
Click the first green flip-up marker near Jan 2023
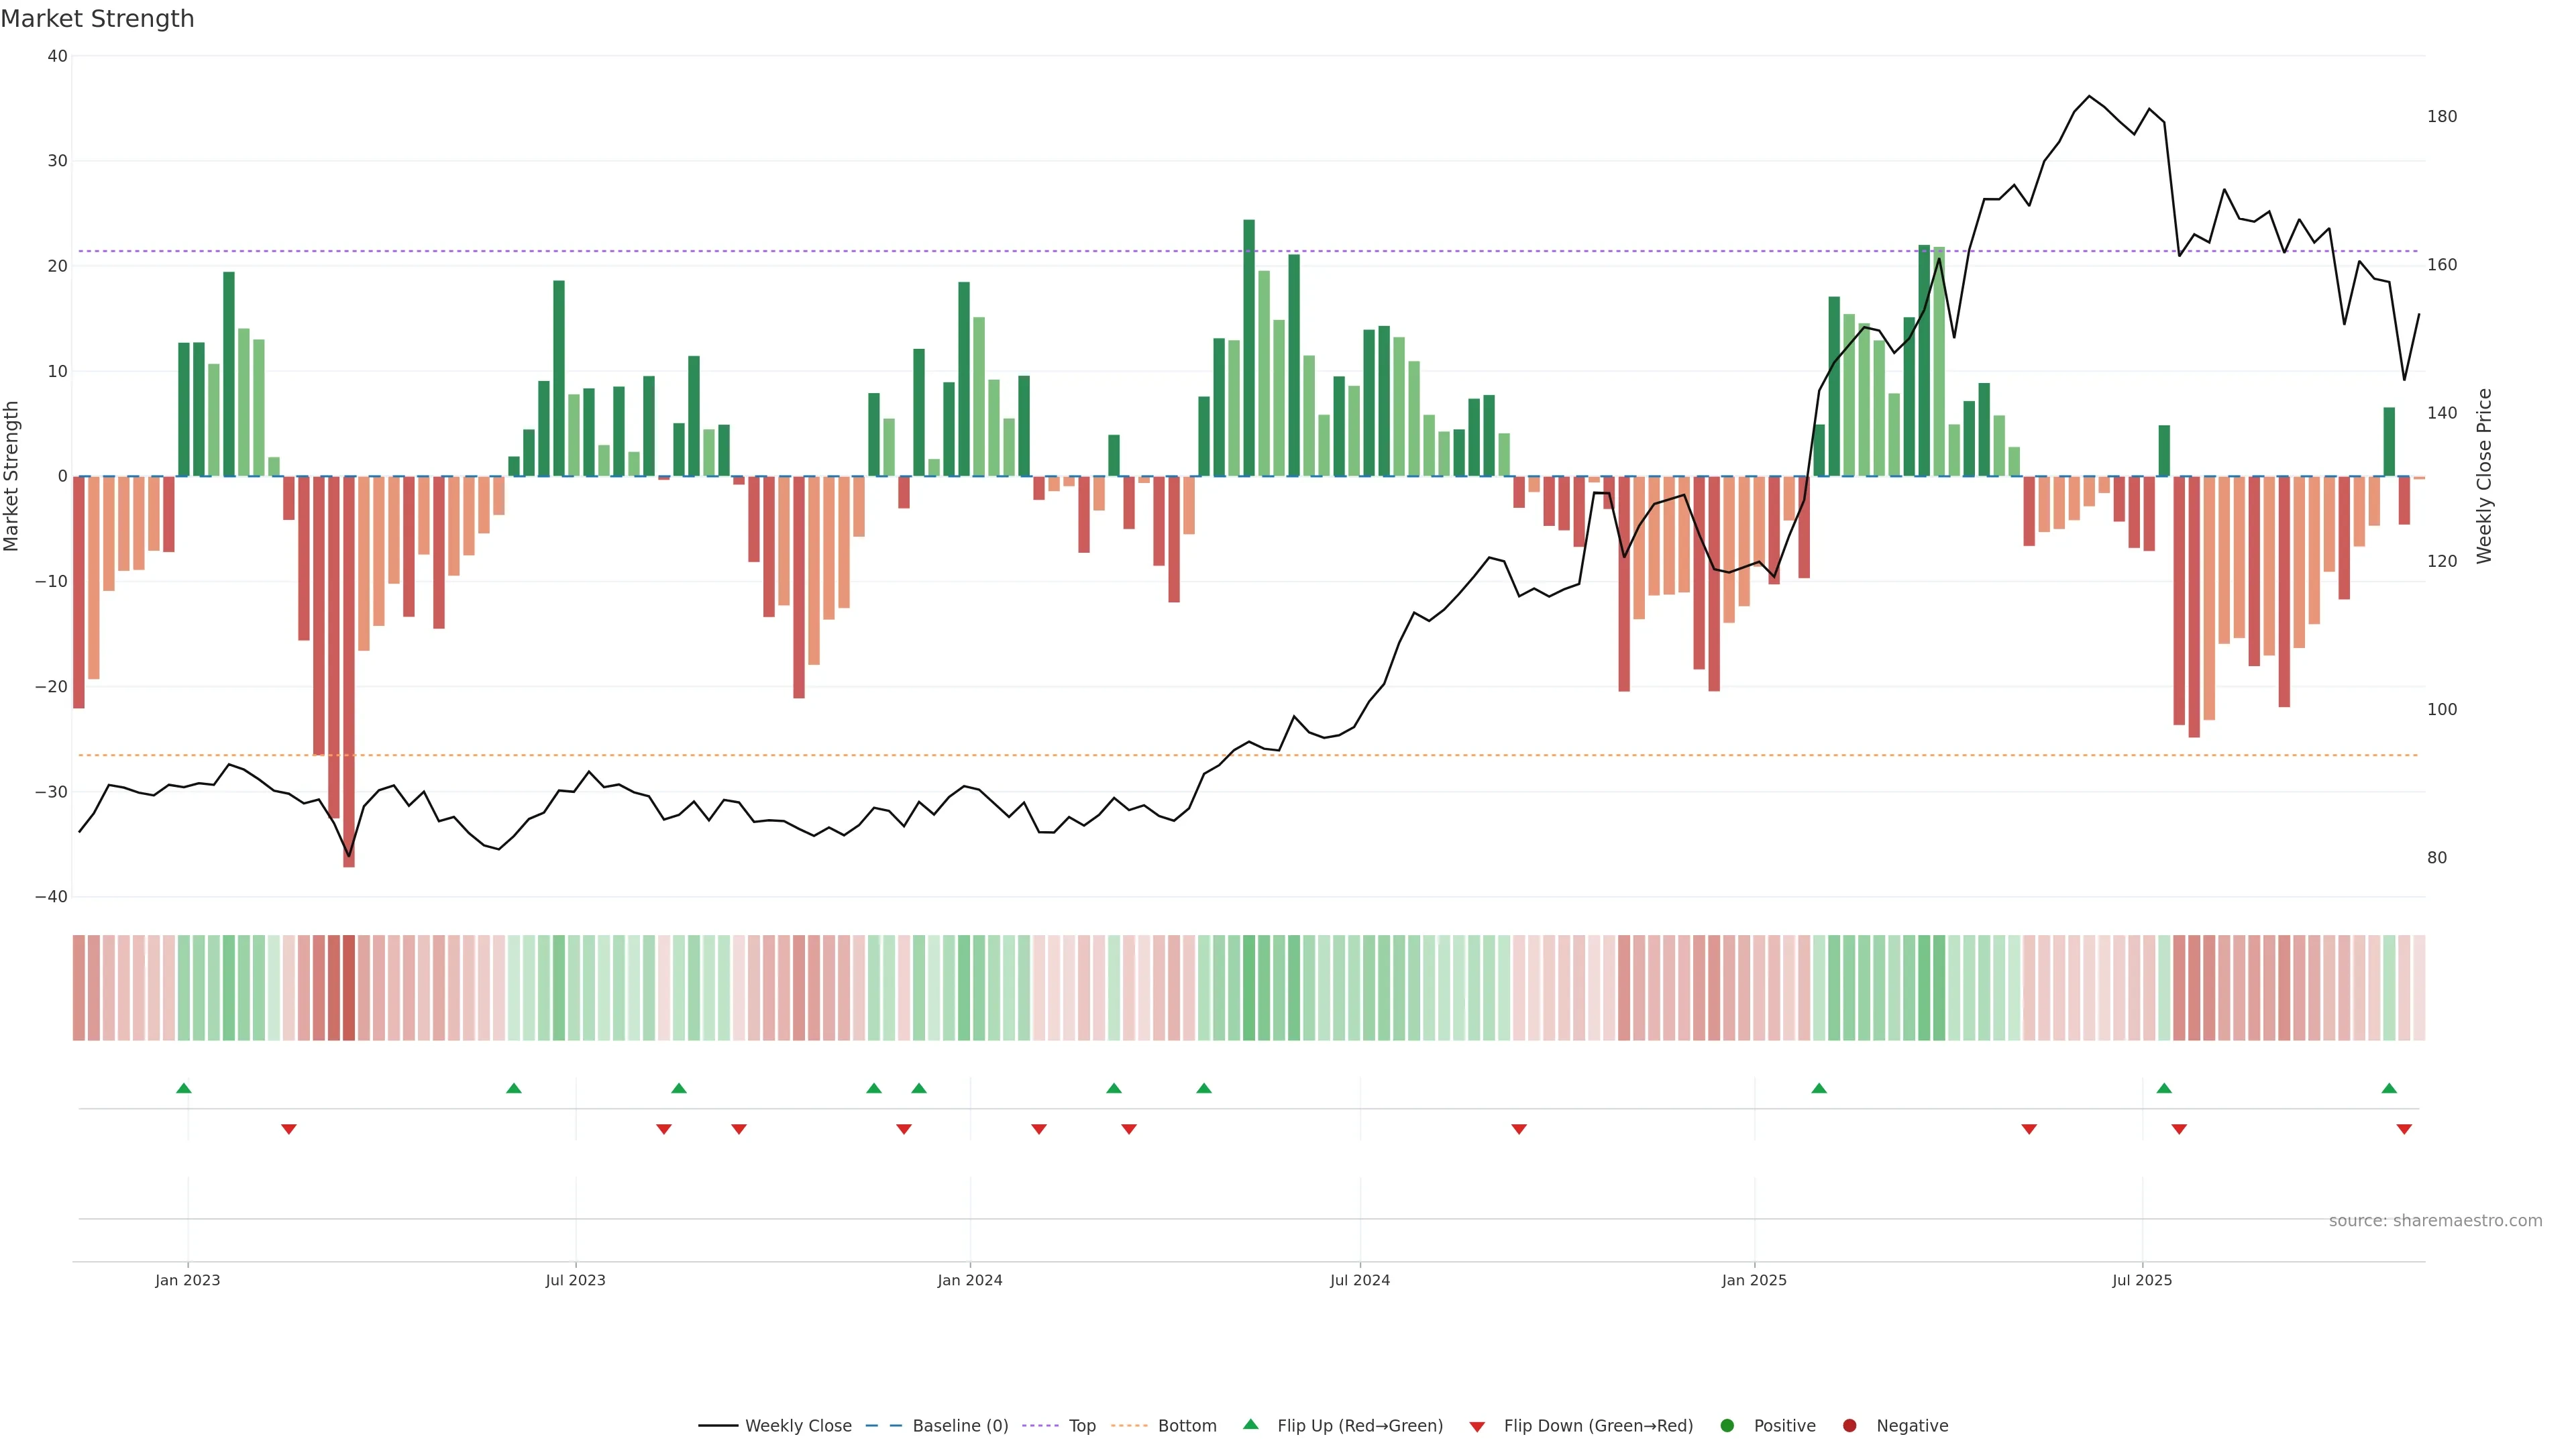tap(184, 1088)
